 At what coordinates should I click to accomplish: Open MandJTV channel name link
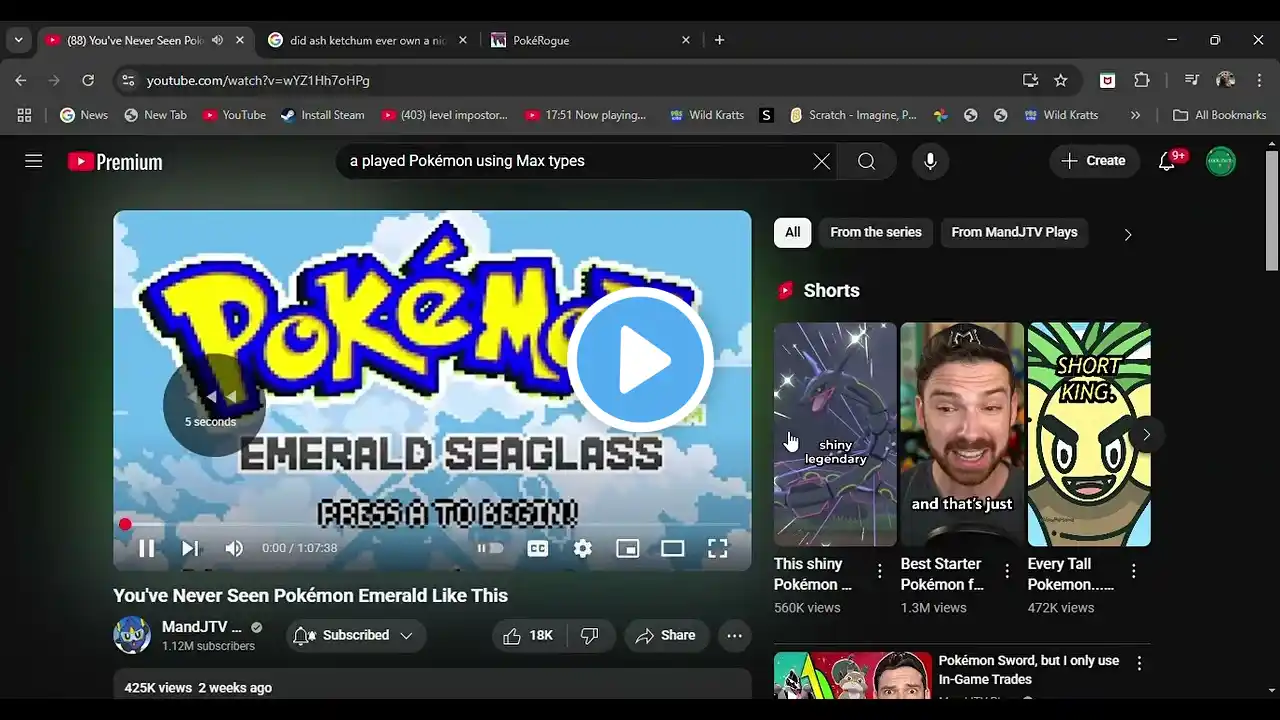[202, 627]
